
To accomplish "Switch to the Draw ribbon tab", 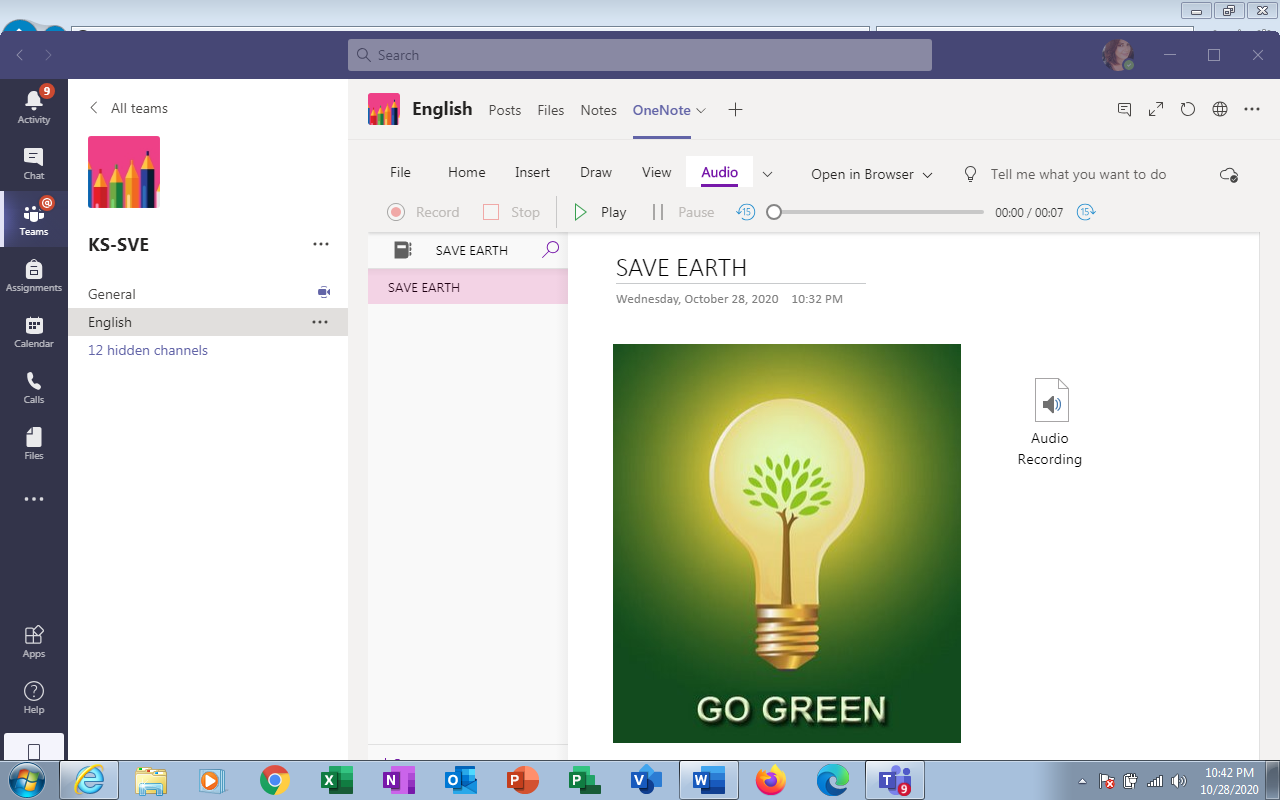I will click(596, 172).
